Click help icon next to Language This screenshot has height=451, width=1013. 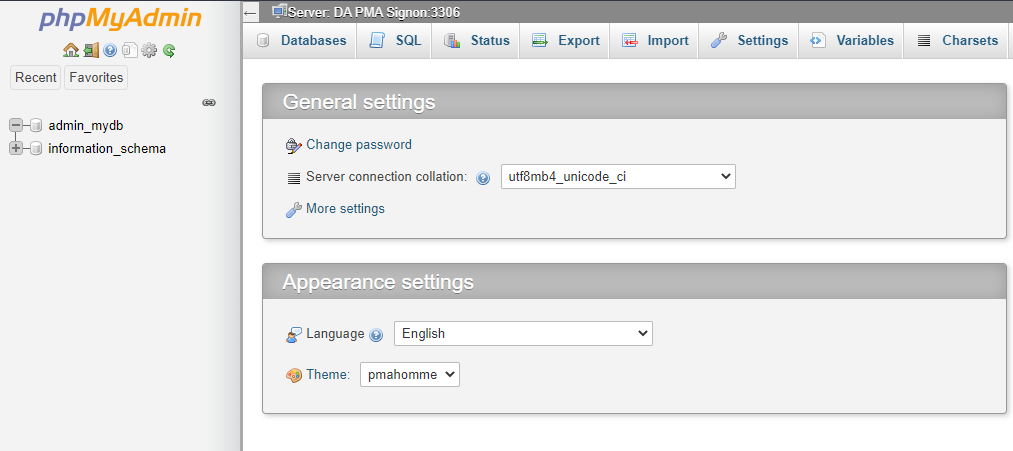click(x=376, y=335)
